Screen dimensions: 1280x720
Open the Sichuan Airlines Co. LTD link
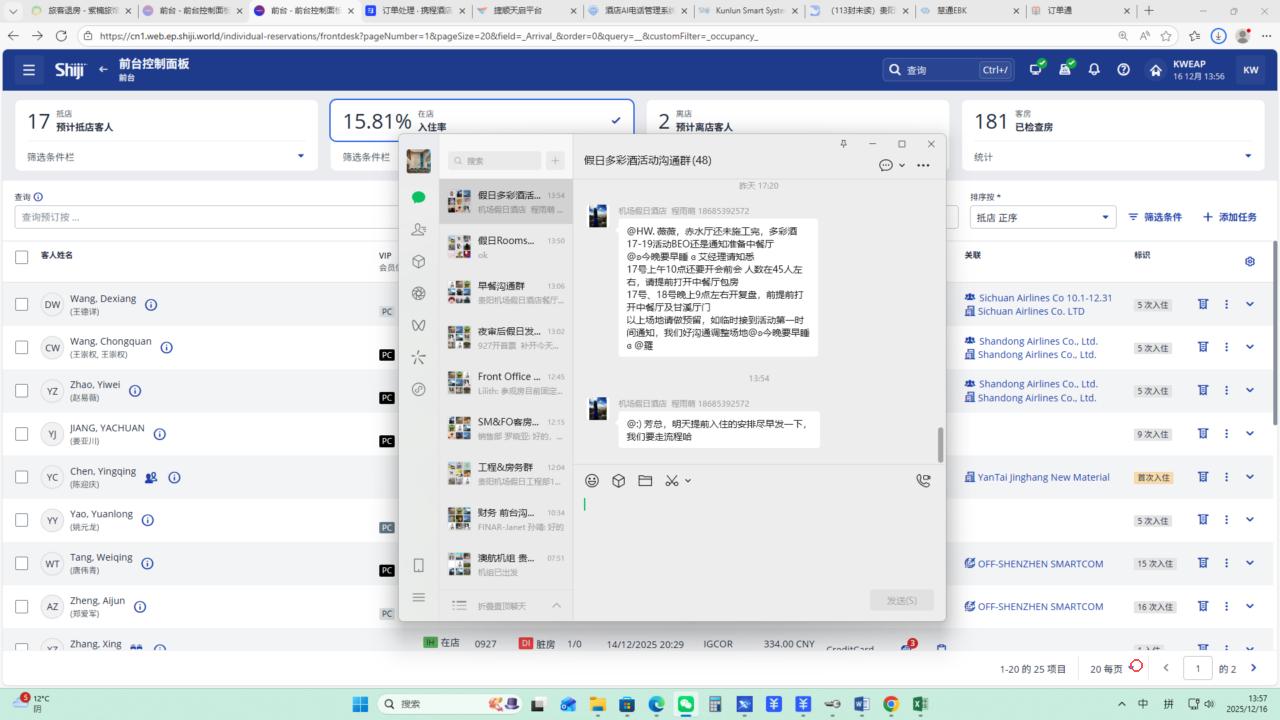[1030, 312]
